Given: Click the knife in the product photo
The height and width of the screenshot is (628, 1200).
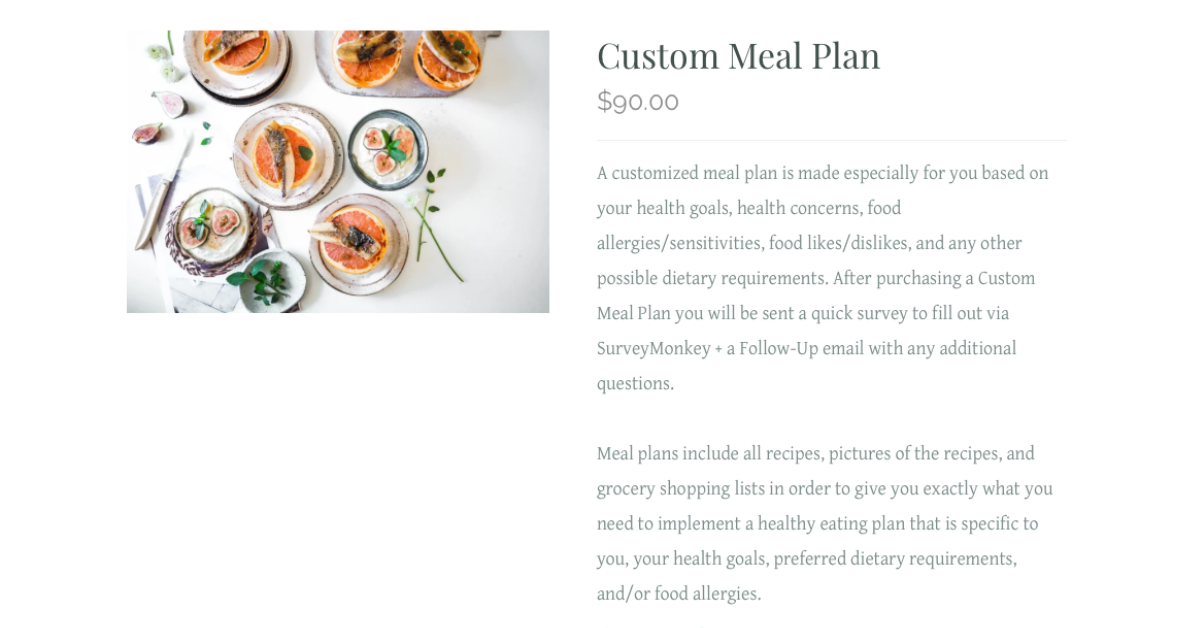Looking at the screenshot, I should tap(162, 191).
